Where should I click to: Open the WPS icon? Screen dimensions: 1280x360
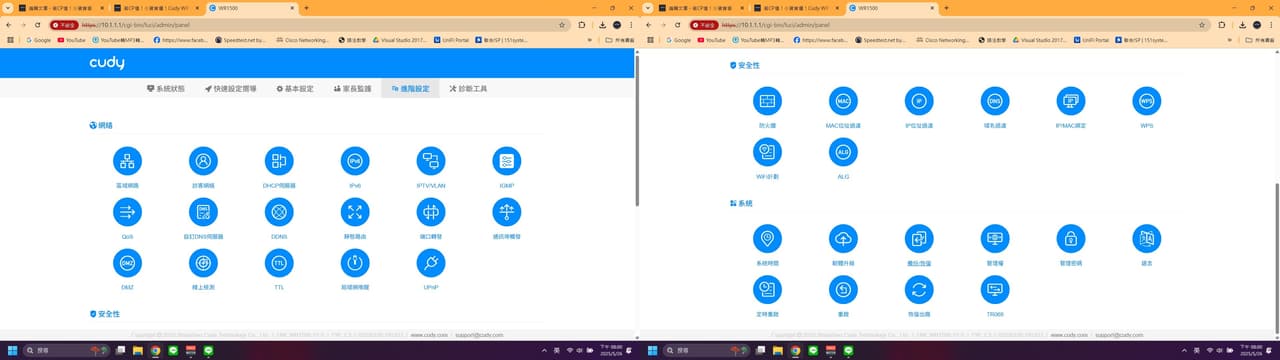pyautogui.click(x=1147, y=101)
